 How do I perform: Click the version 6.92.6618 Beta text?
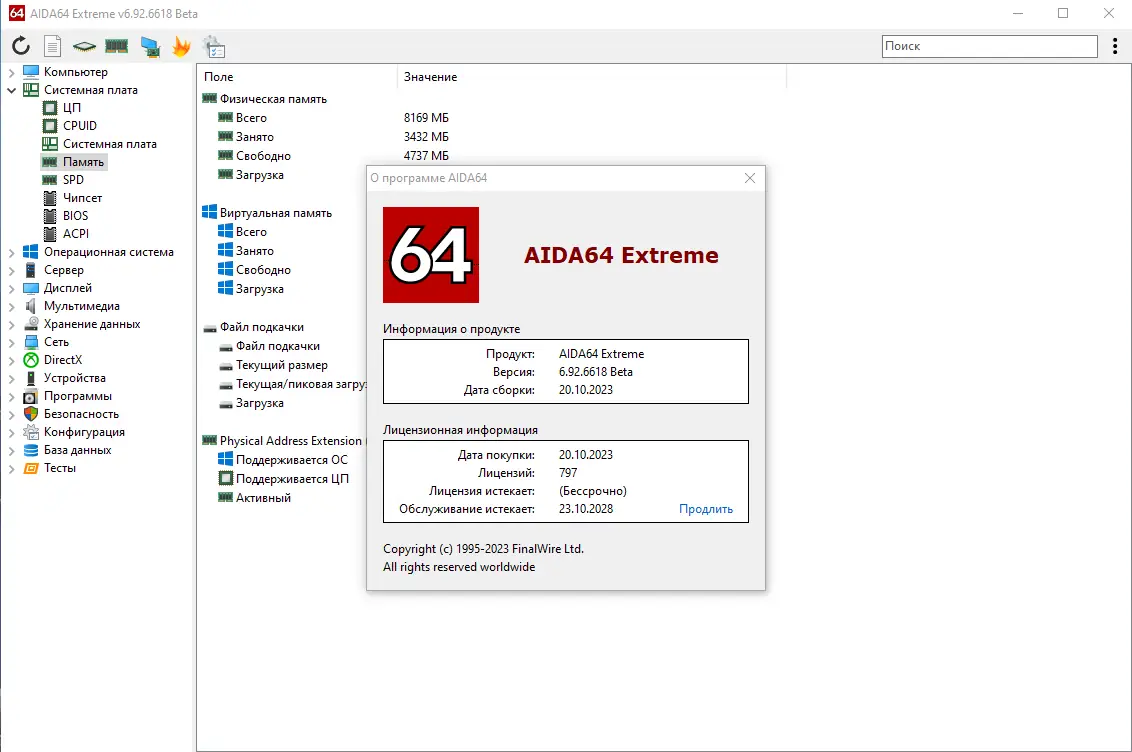[x=596, y=372]
